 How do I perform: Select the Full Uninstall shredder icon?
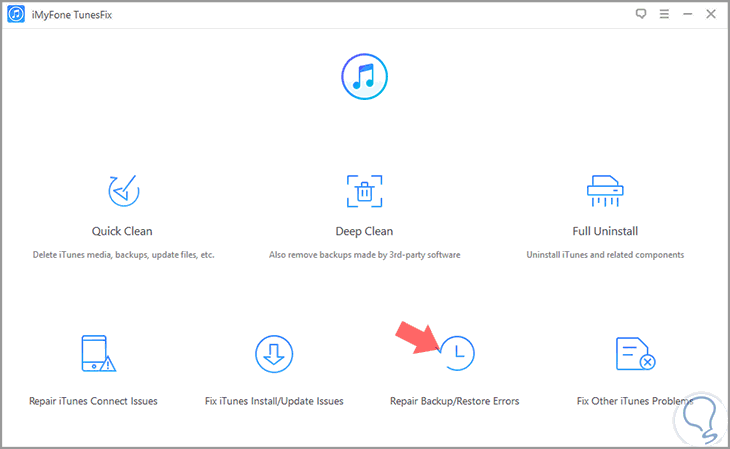tap(605, 191)
